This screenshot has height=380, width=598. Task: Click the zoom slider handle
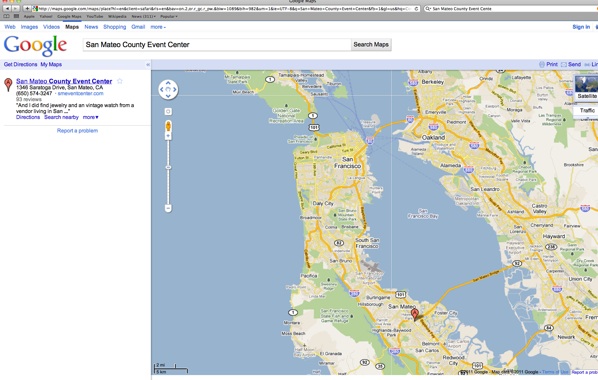(x=168, y=167)
